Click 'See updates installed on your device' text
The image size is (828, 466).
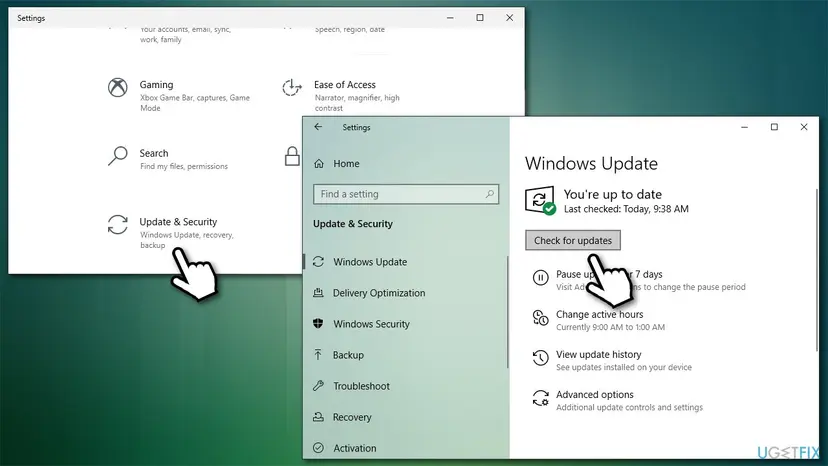[623, 367]
